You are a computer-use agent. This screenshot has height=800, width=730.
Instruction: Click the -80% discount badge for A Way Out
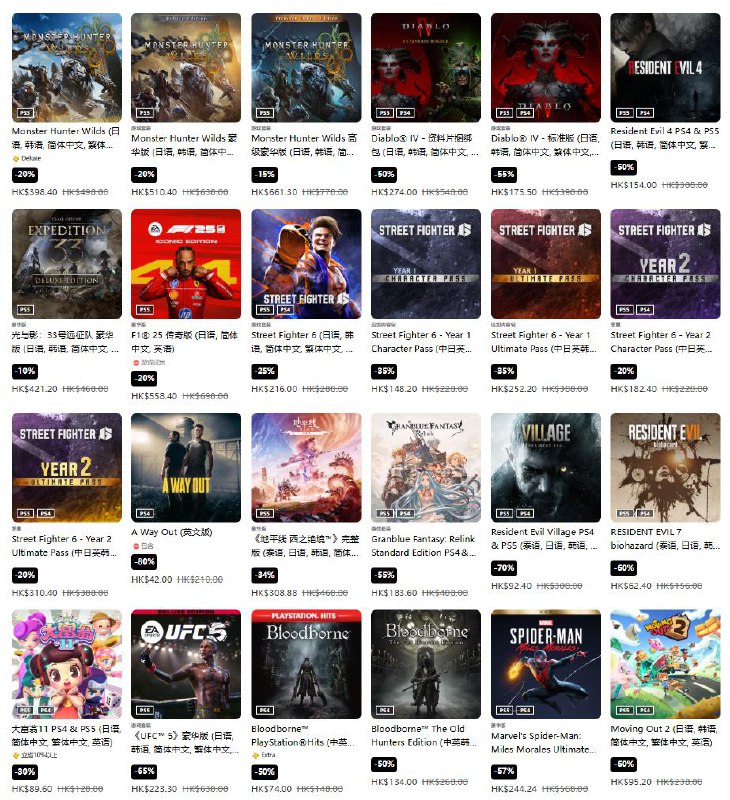(x=144, y=561)
